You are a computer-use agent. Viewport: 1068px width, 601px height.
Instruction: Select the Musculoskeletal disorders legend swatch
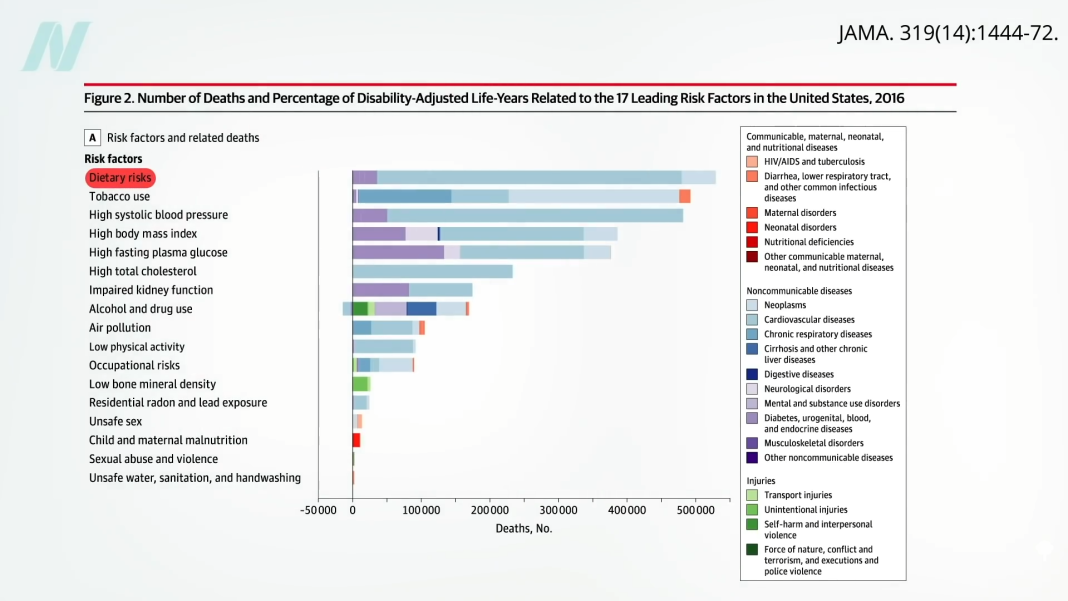[x=752, y=443]
